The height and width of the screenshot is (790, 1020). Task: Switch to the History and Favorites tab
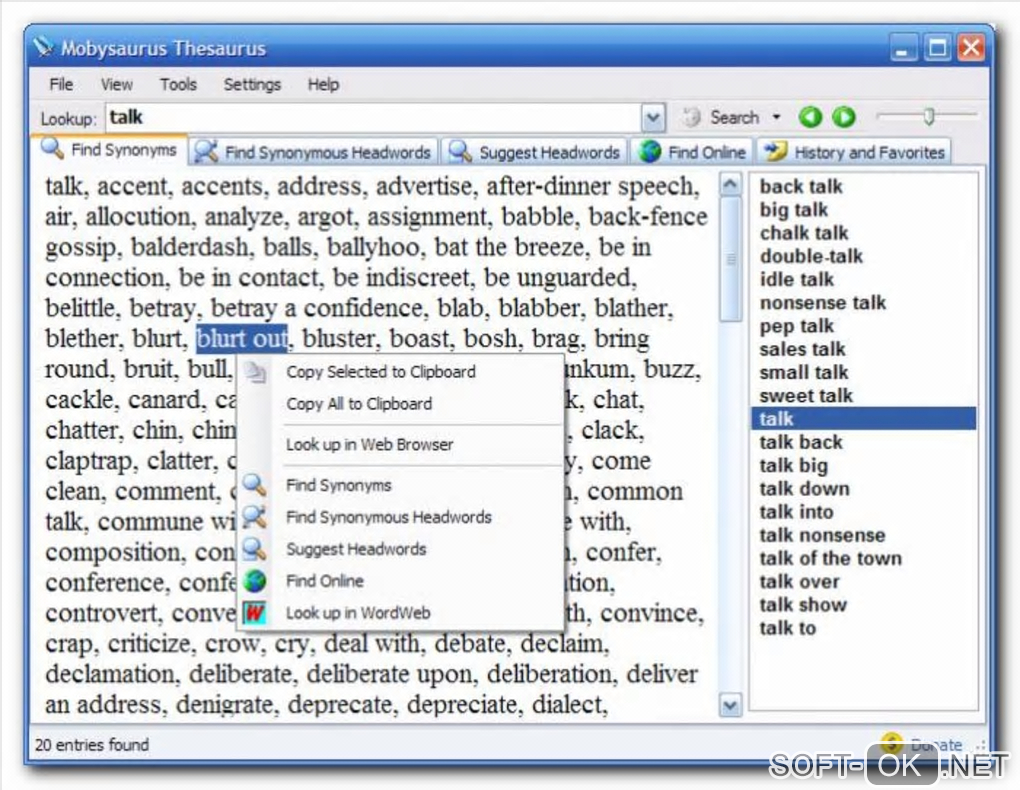point(855,152)
